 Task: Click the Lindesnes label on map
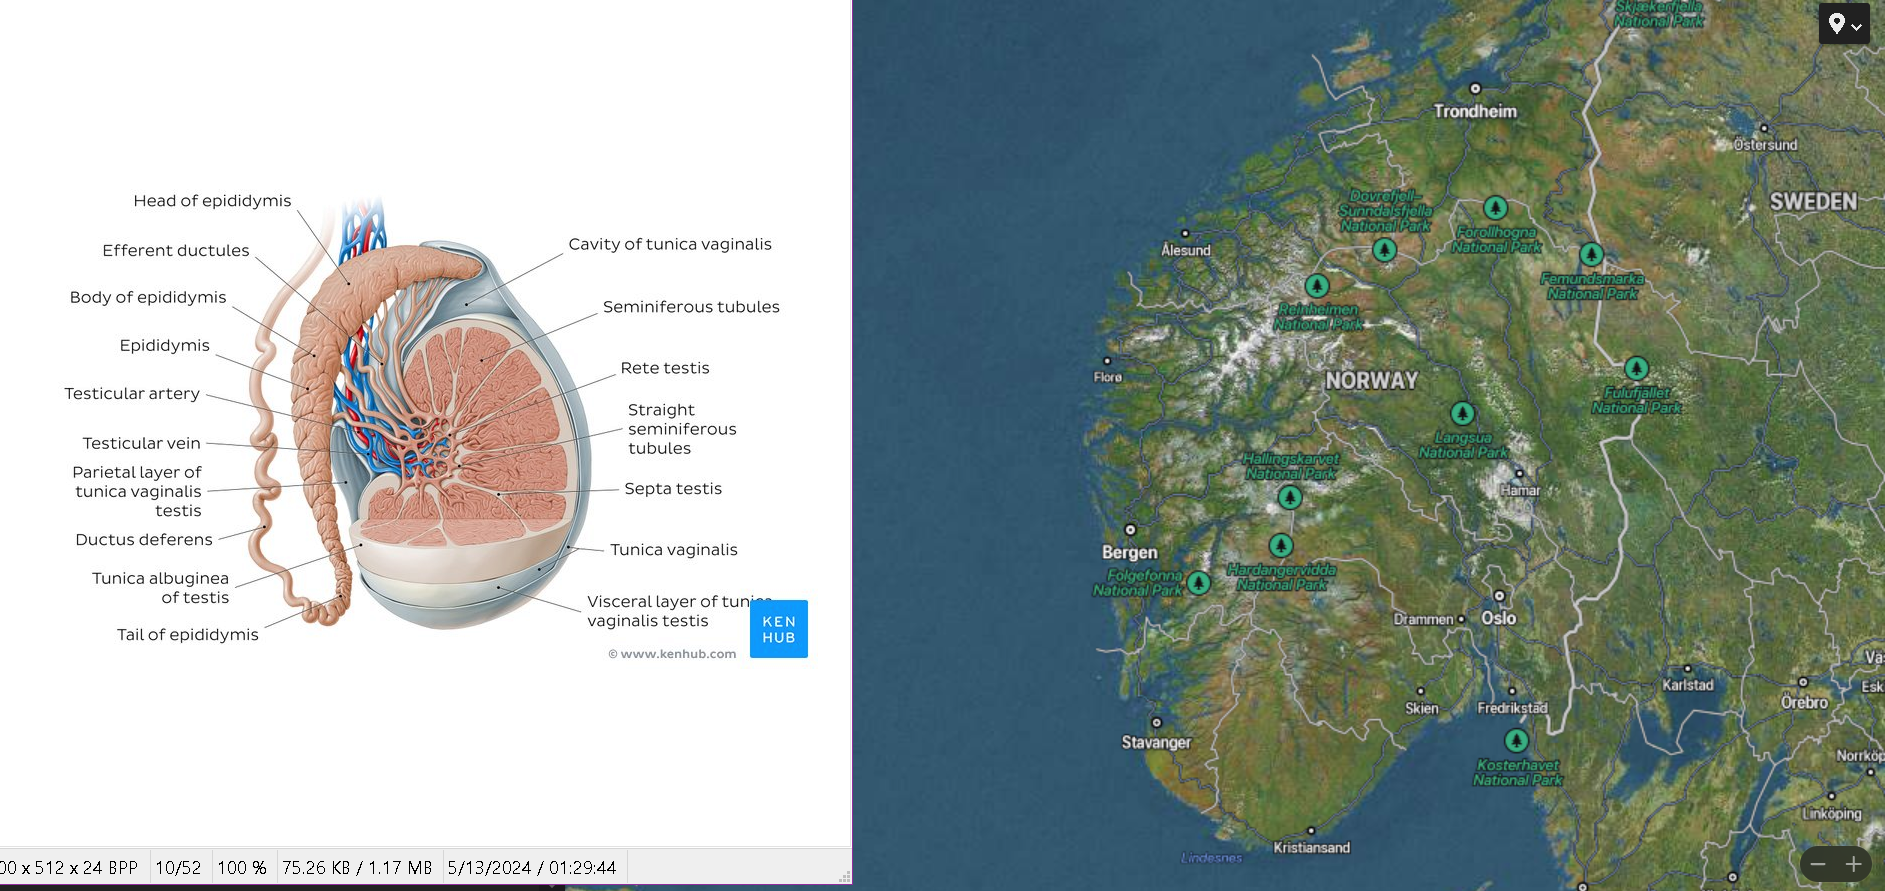click(x=1211, y=858)
